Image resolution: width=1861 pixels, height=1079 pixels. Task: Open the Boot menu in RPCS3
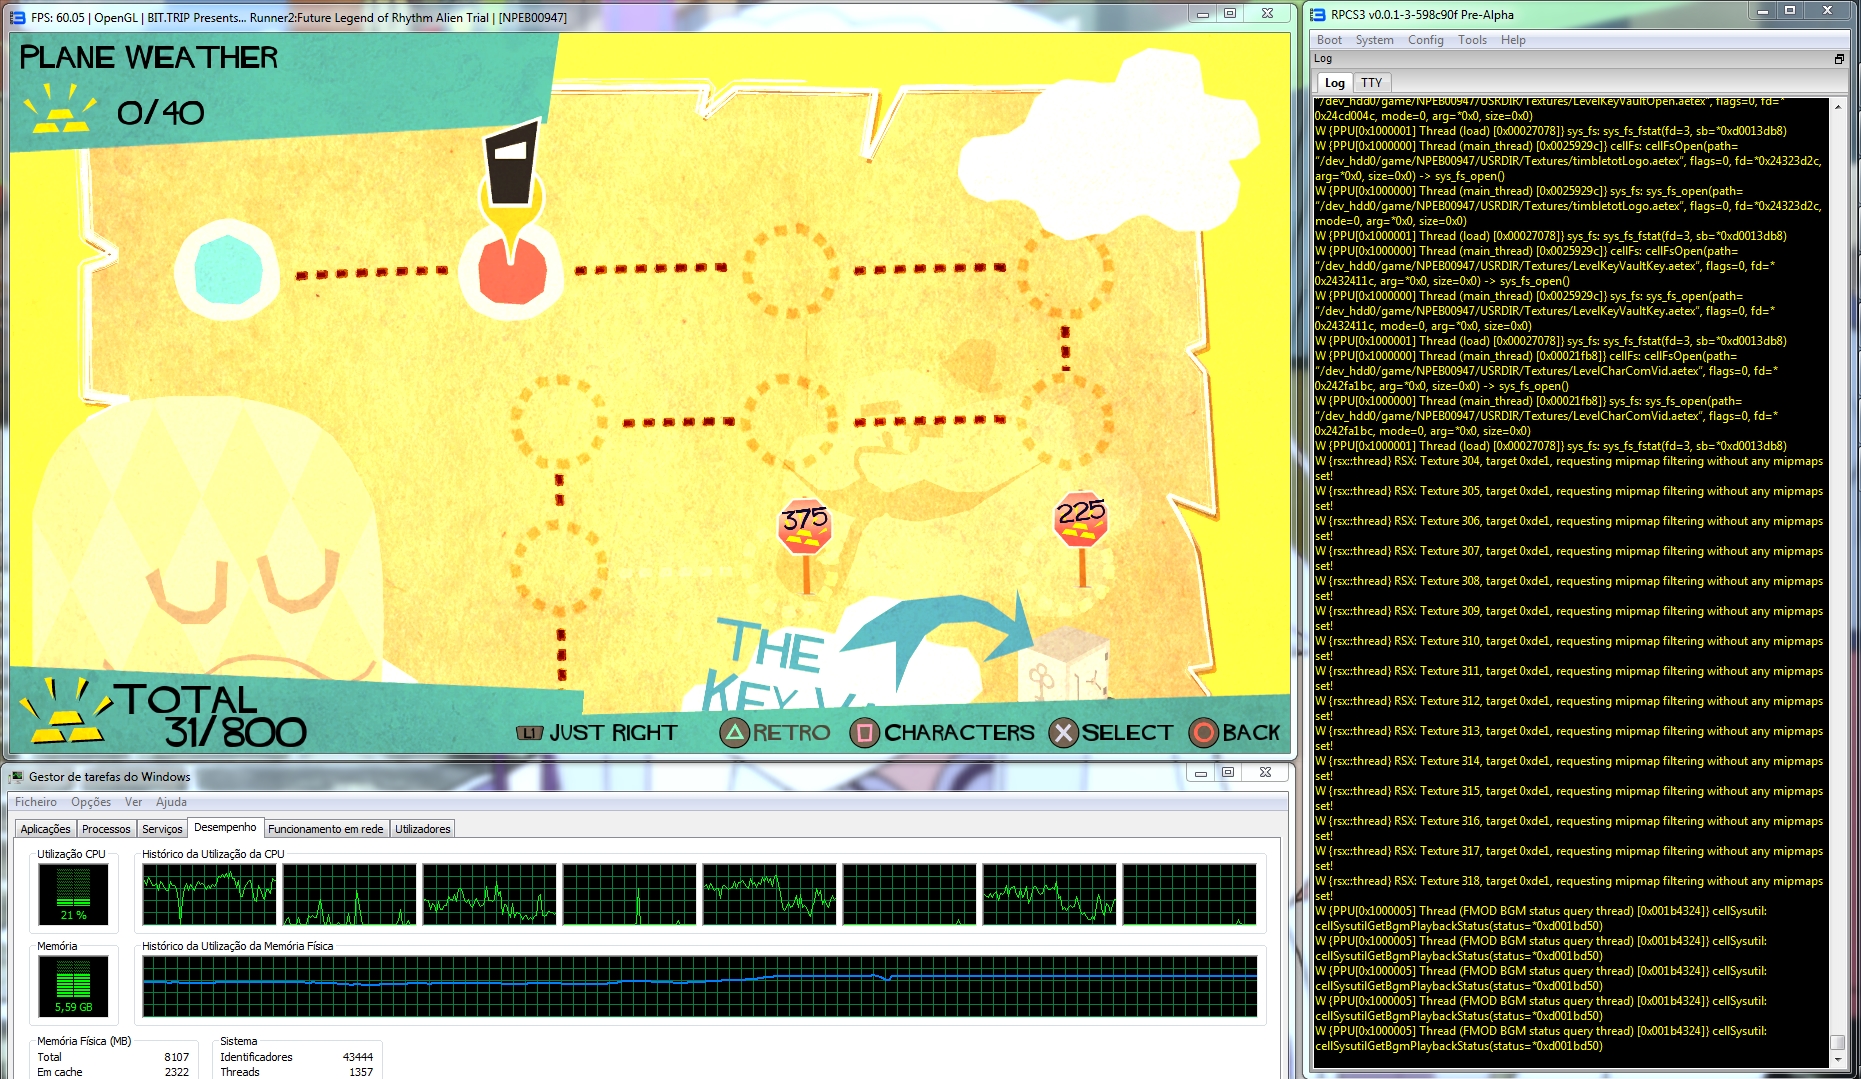tap(1329, 40)
